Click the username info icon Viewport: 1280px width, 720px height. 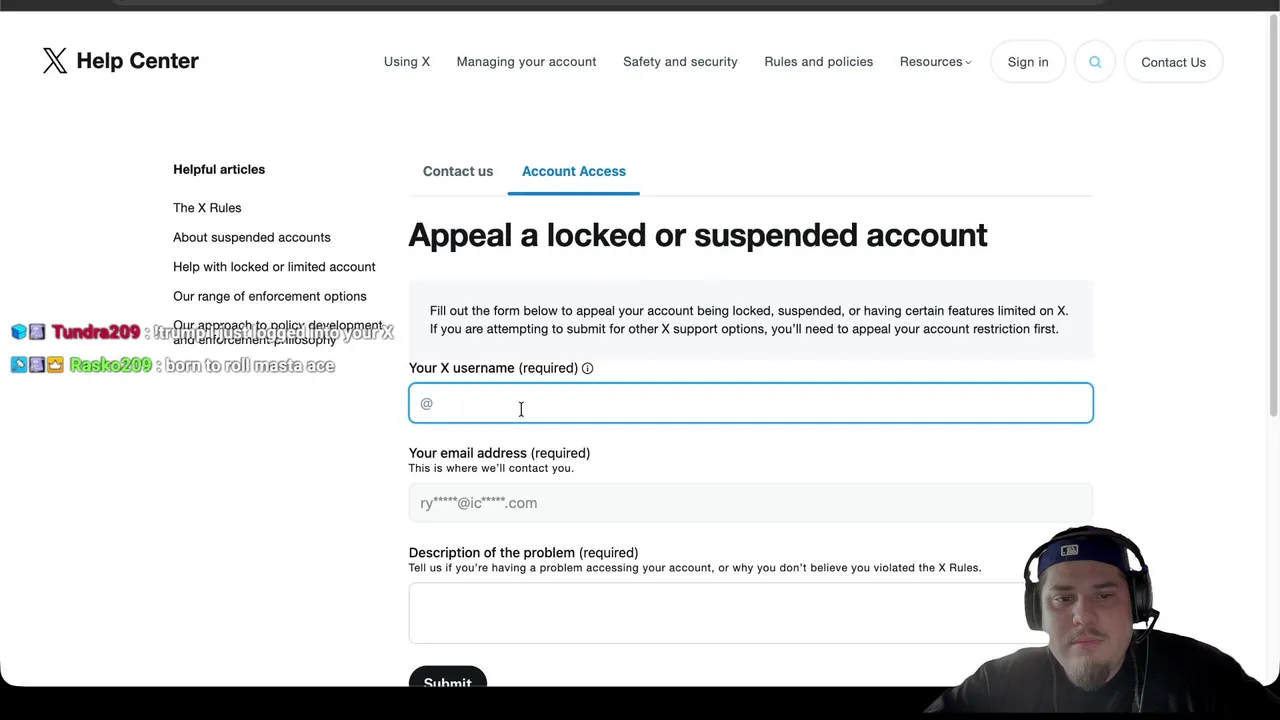[x=588, y=368]
